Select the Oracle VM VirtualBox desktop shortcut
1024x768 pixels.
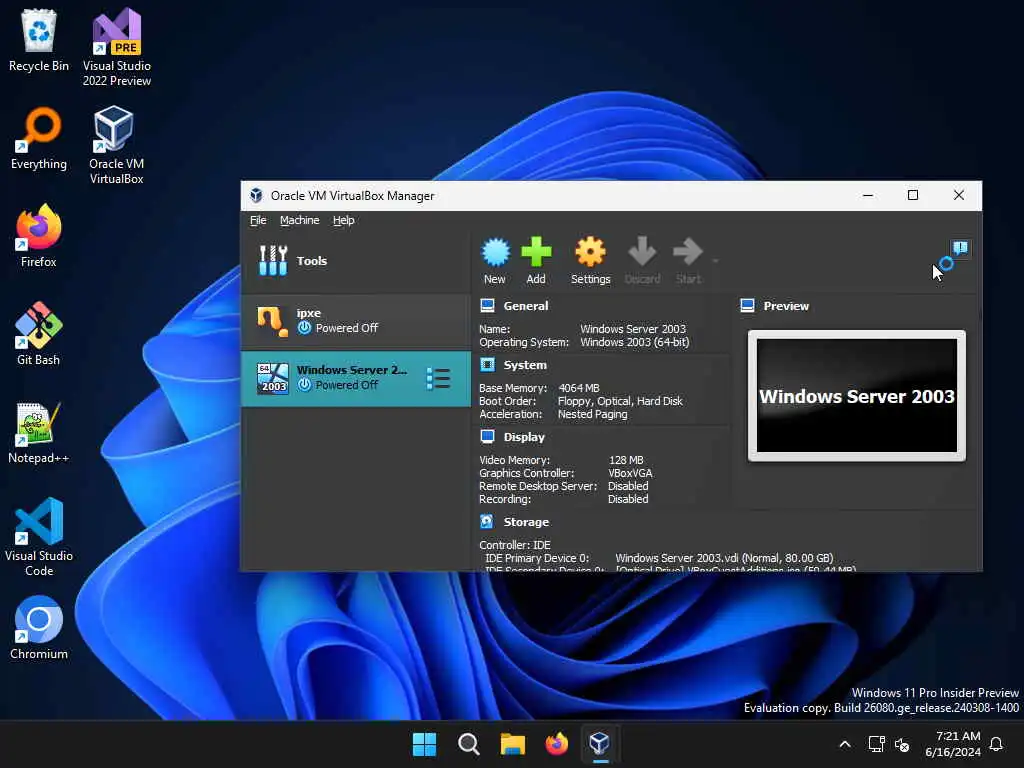(116, 146)
